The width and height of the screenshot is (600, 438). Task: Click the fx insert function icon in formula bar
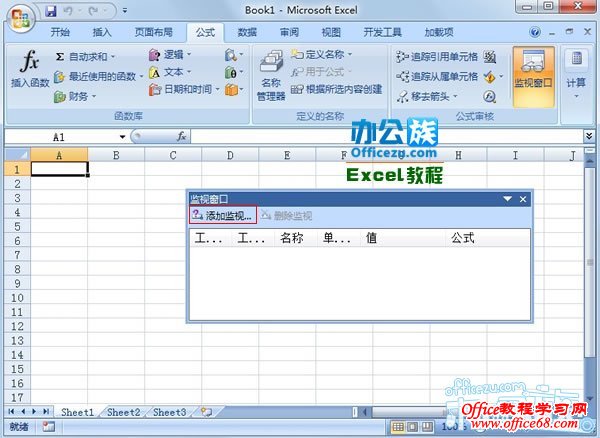[x=181, y=136]
